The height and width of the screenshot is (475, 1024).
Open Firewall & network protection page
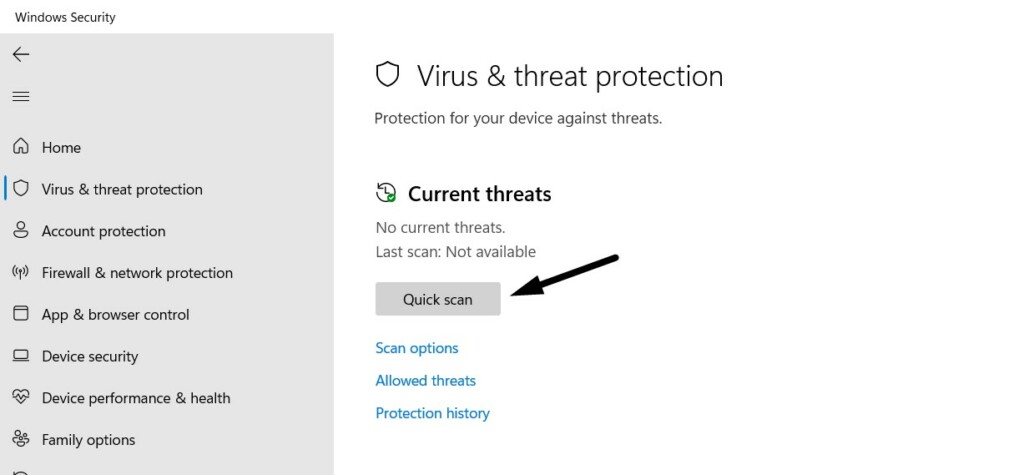pos(137,273)
